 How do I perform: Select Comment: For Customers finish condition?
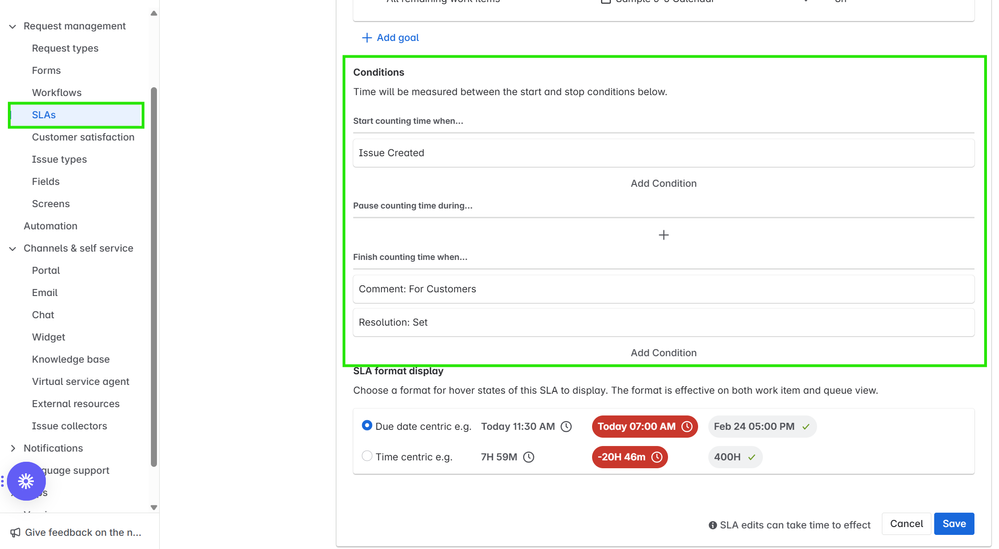pyautogui.click(x=663, y=289)
